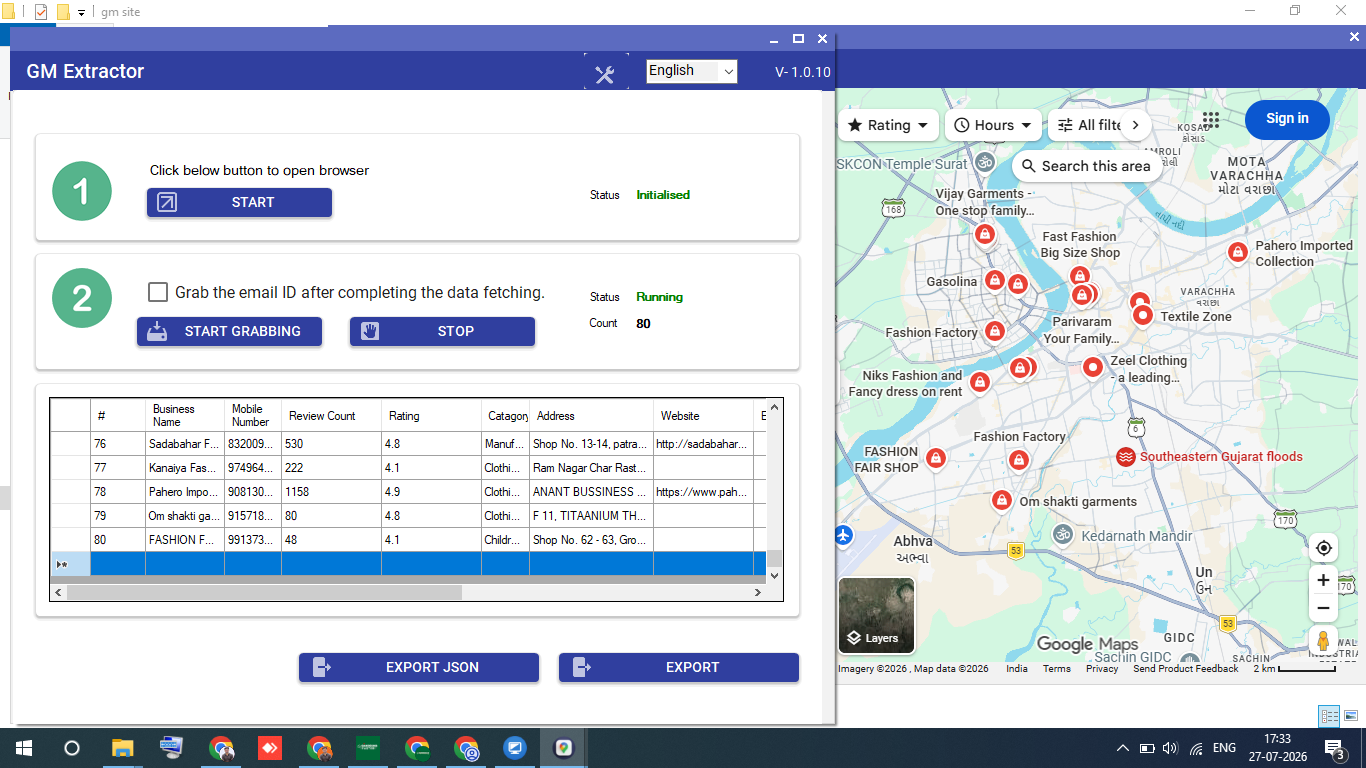Click the volume speaker tray icon

coord(1170,748)
